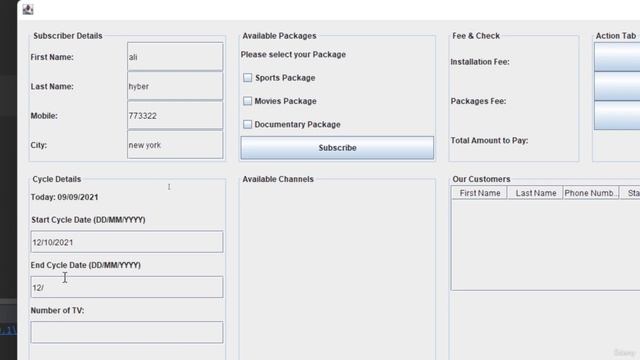Click the Last Name field containing hyber
Image resolution: width=640 pixels, height=360 pixels.
point(175,86)
